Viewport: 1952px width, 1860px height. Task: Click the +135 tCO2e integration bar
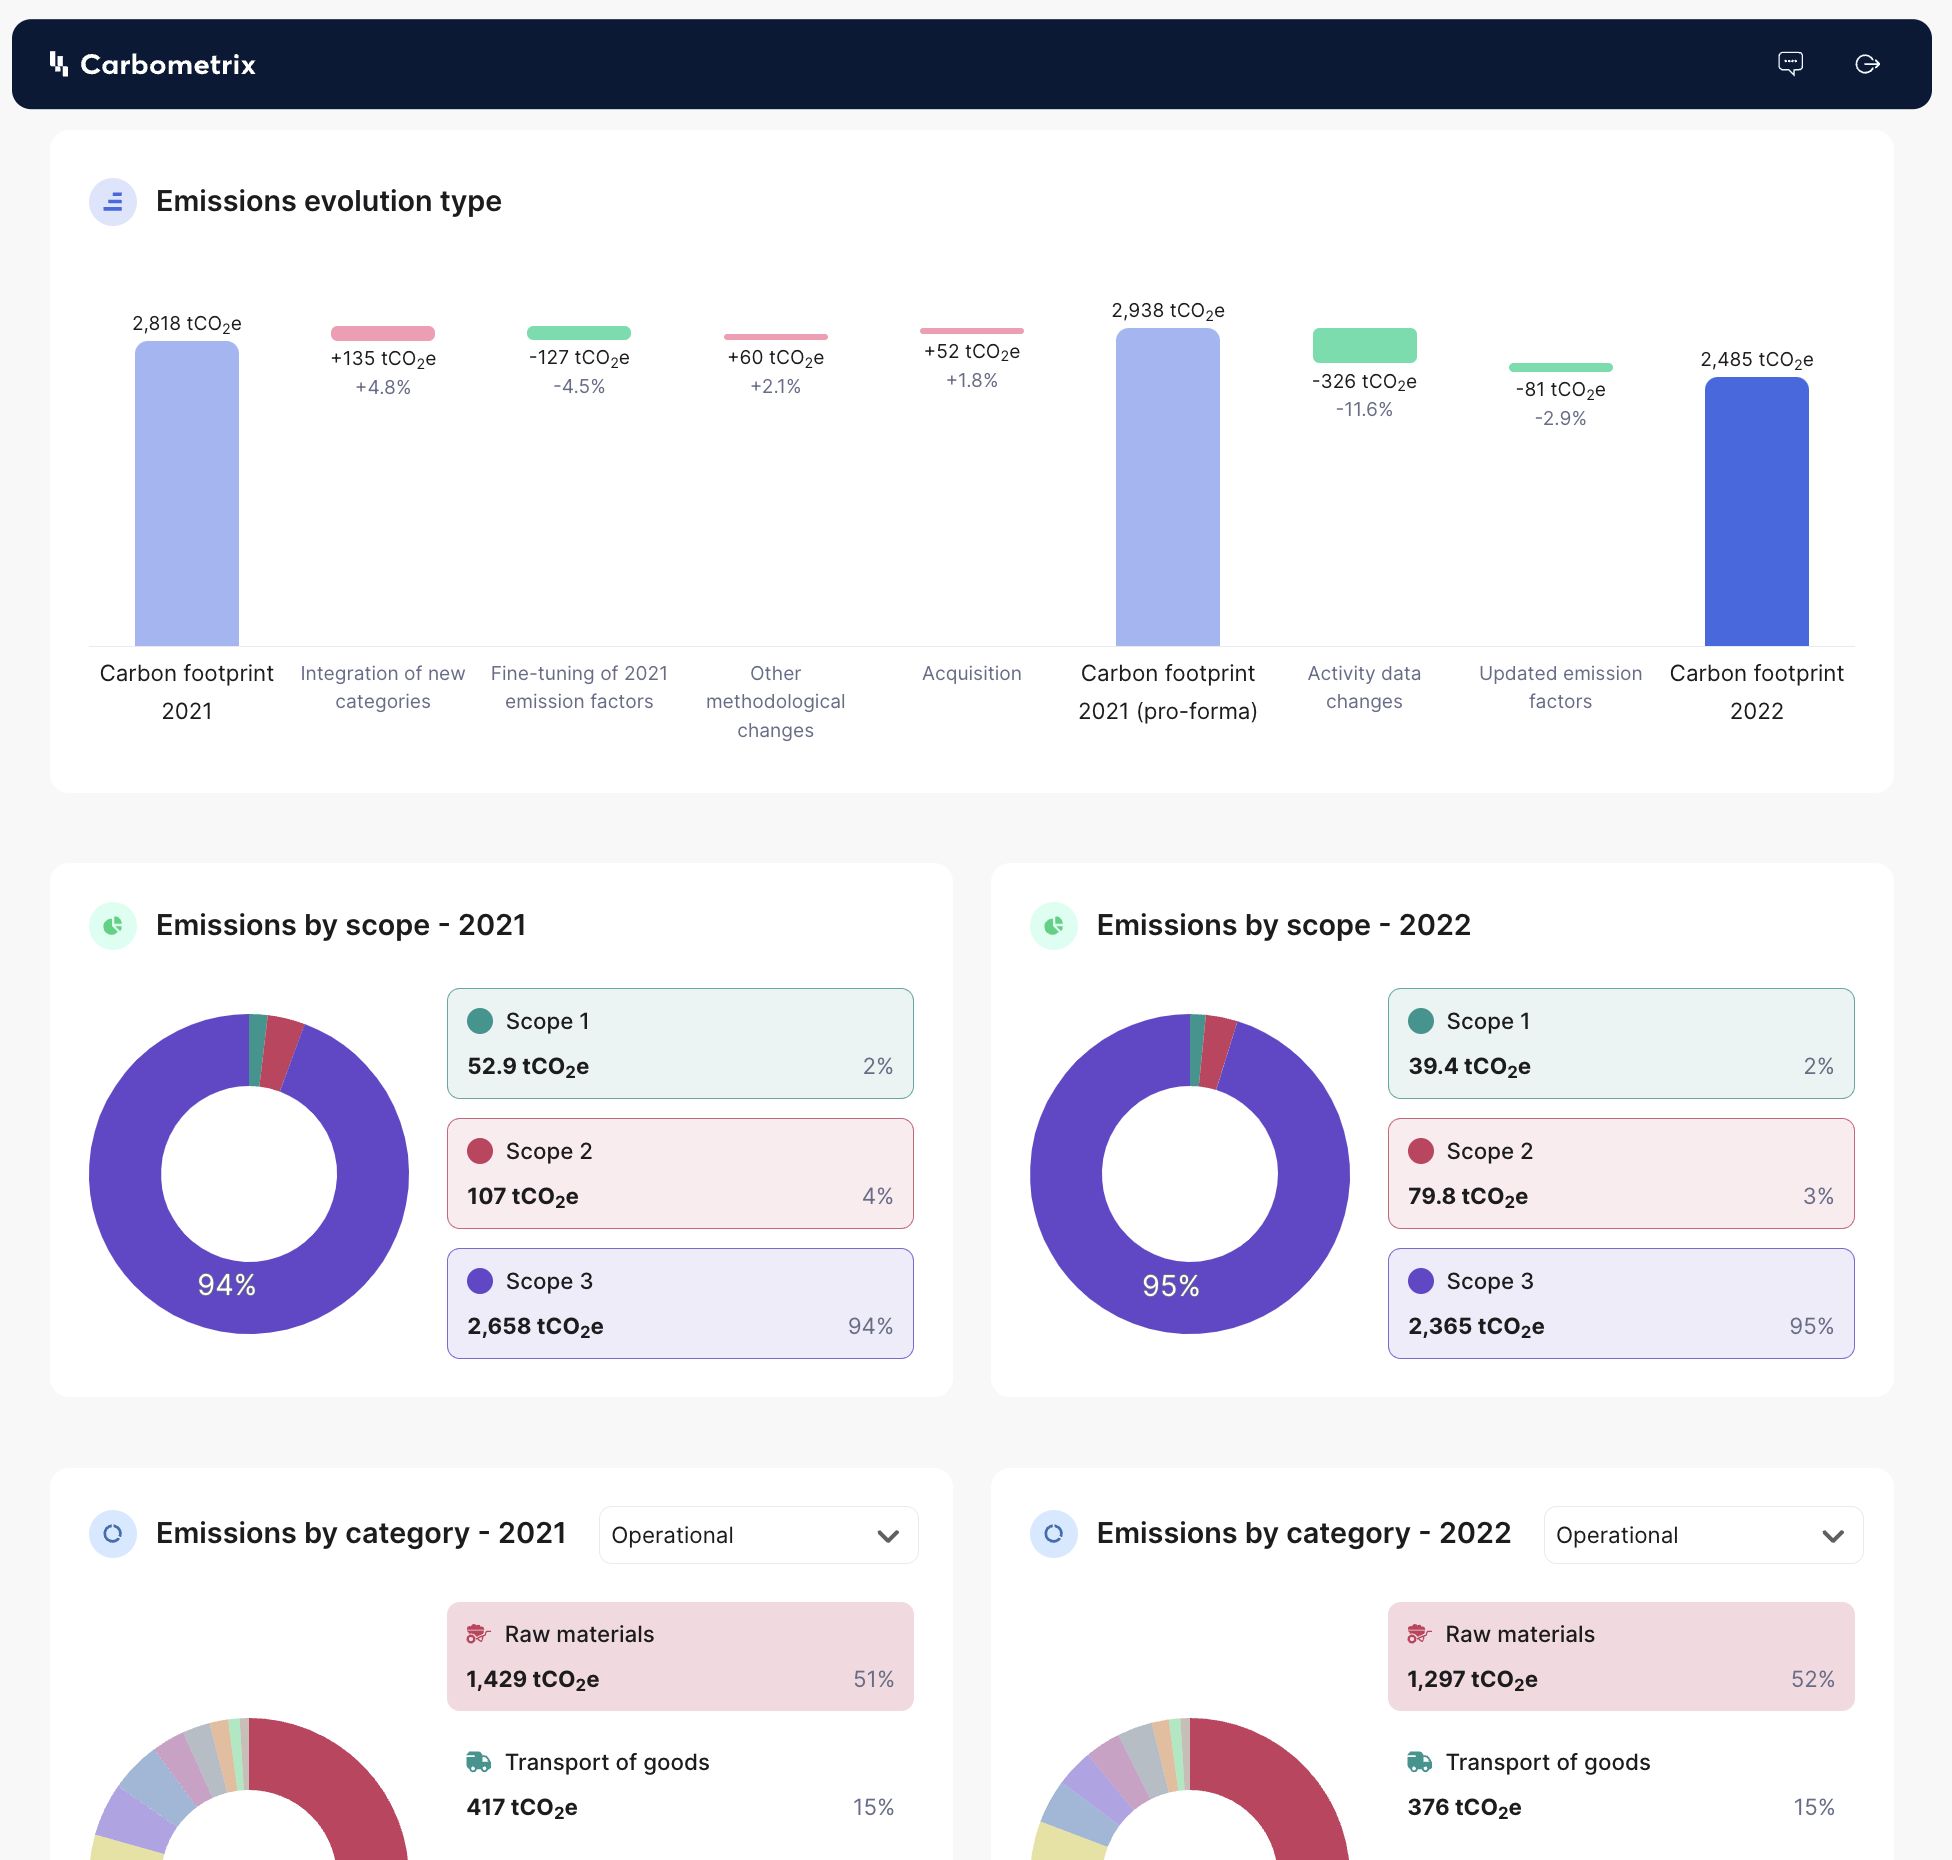[383, 333]
